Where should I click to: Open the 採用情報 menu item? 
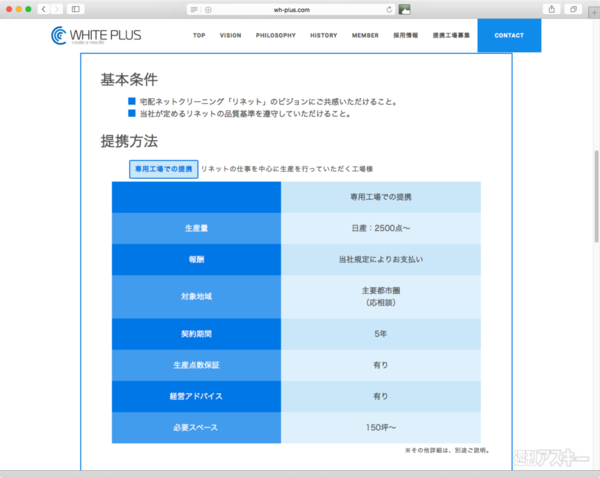(x=406, y=35)
